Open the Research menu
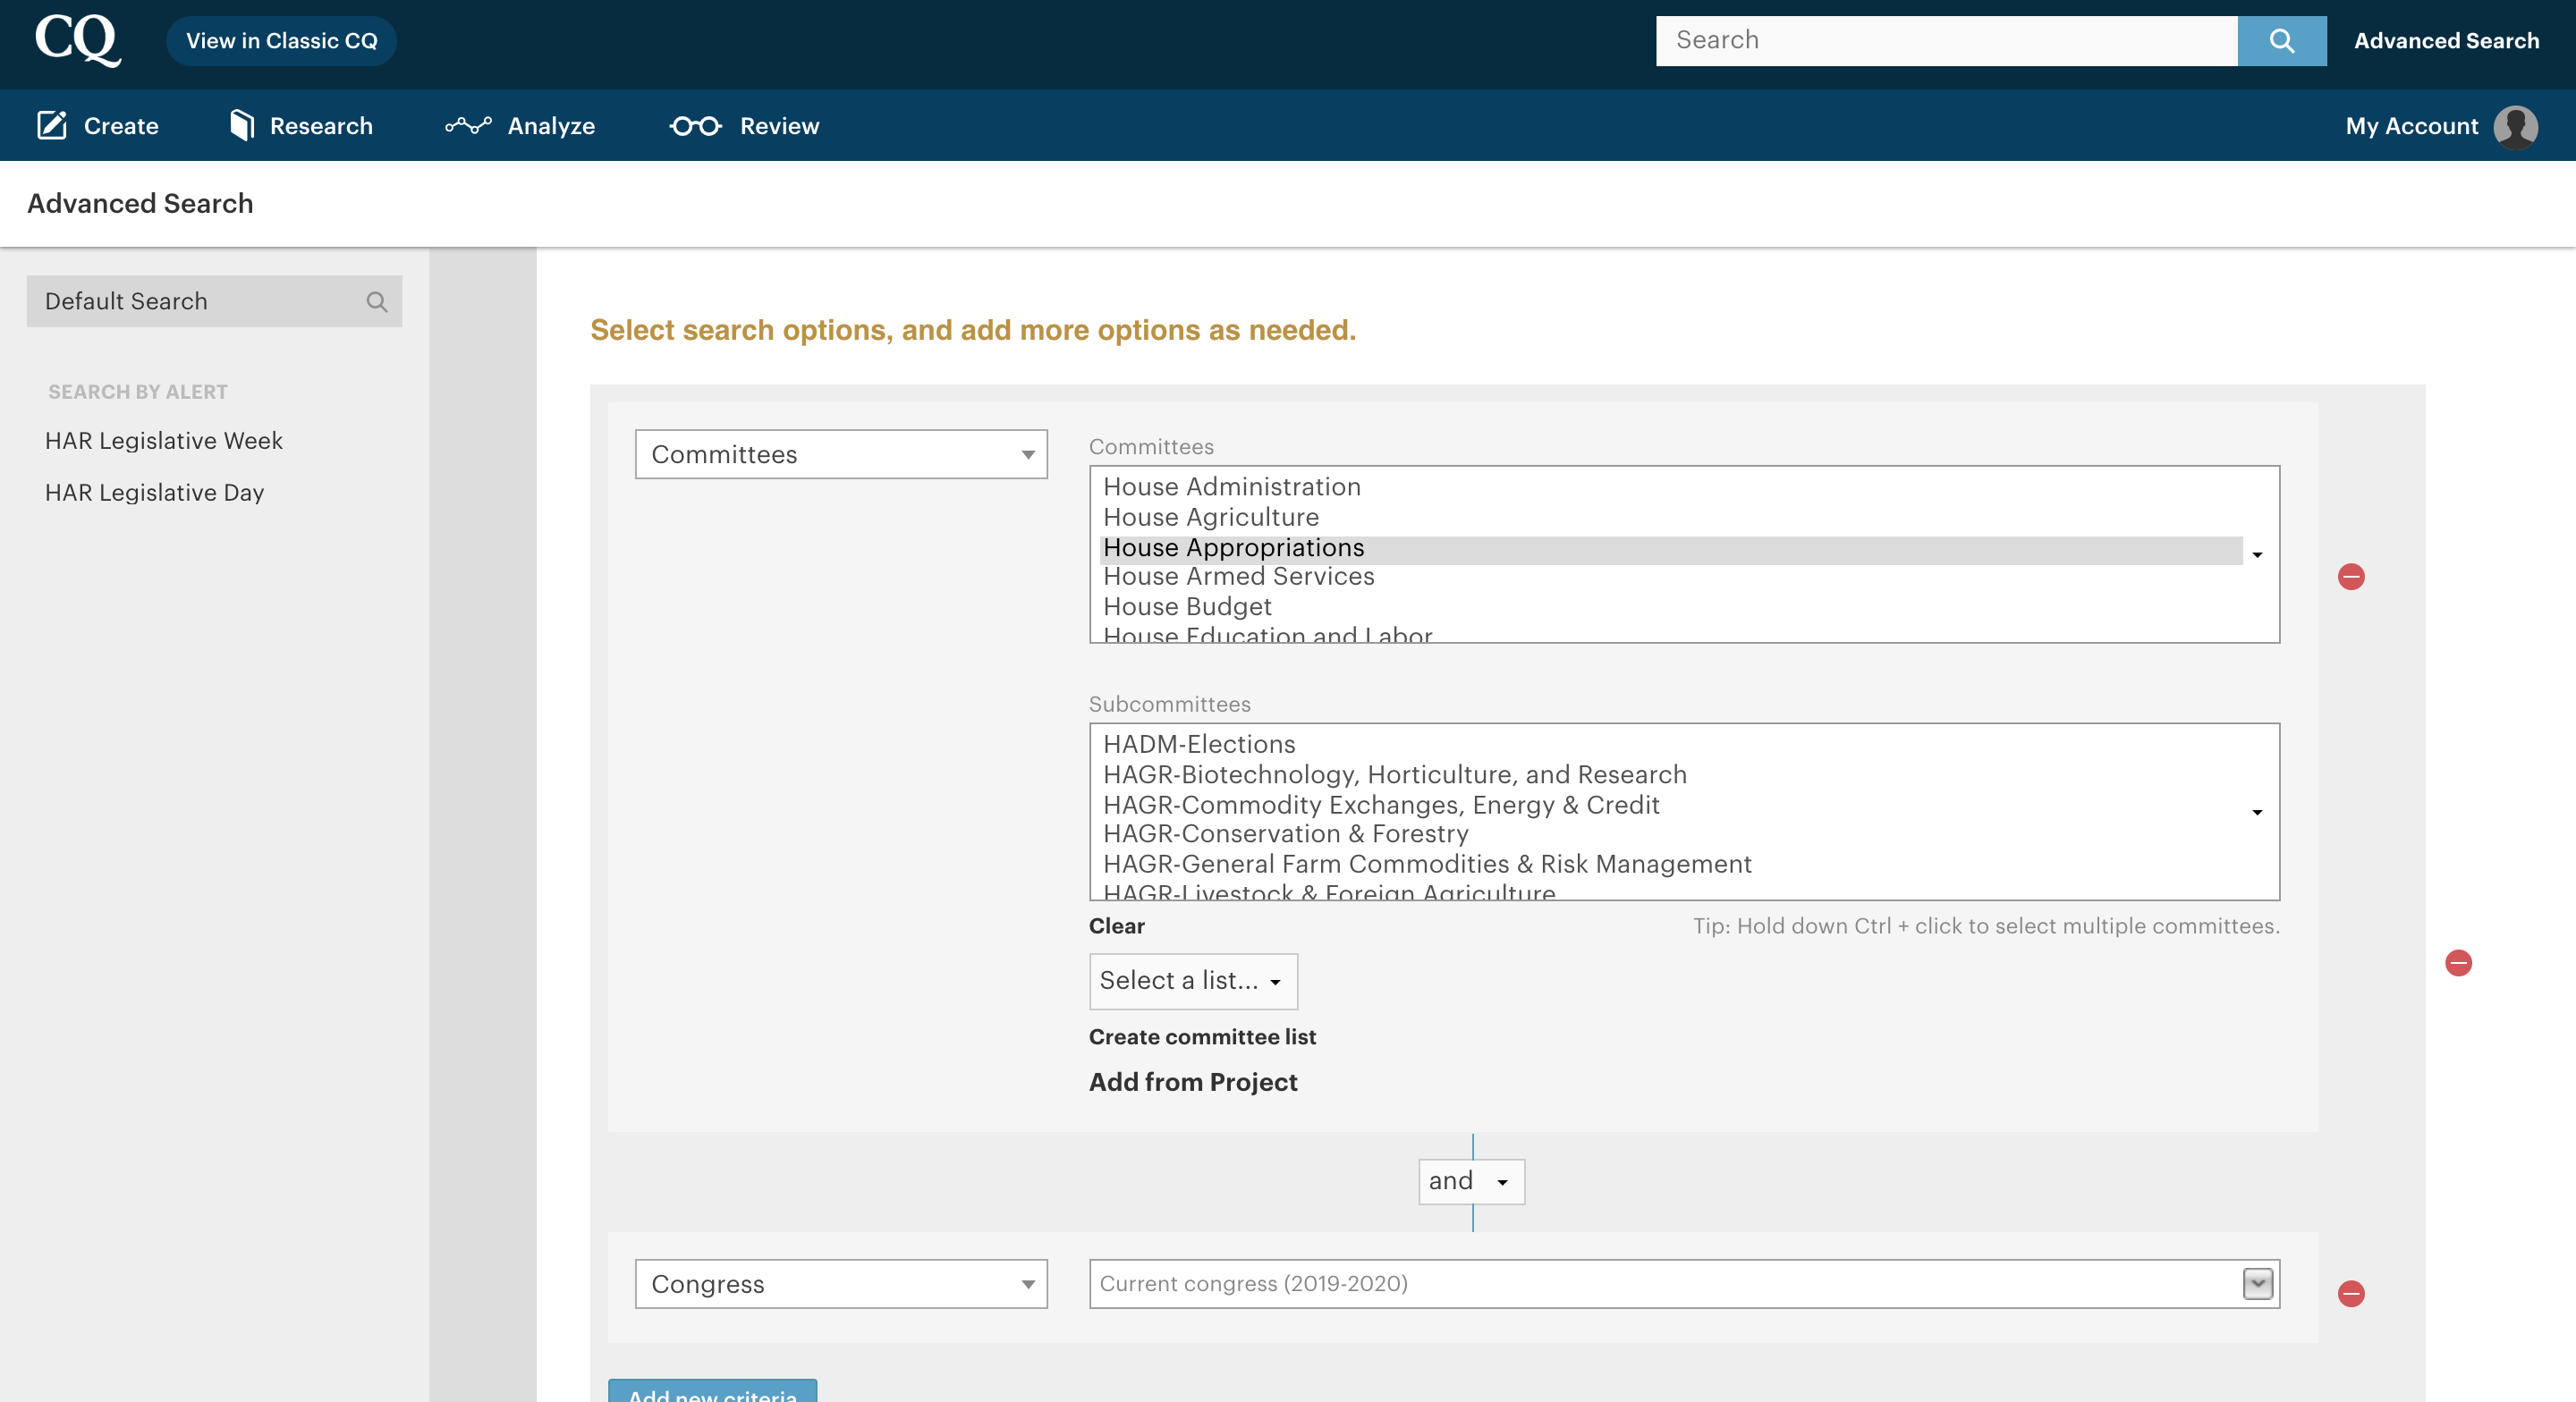This screenshot has width=2576, height=1402. click(301, 126)
